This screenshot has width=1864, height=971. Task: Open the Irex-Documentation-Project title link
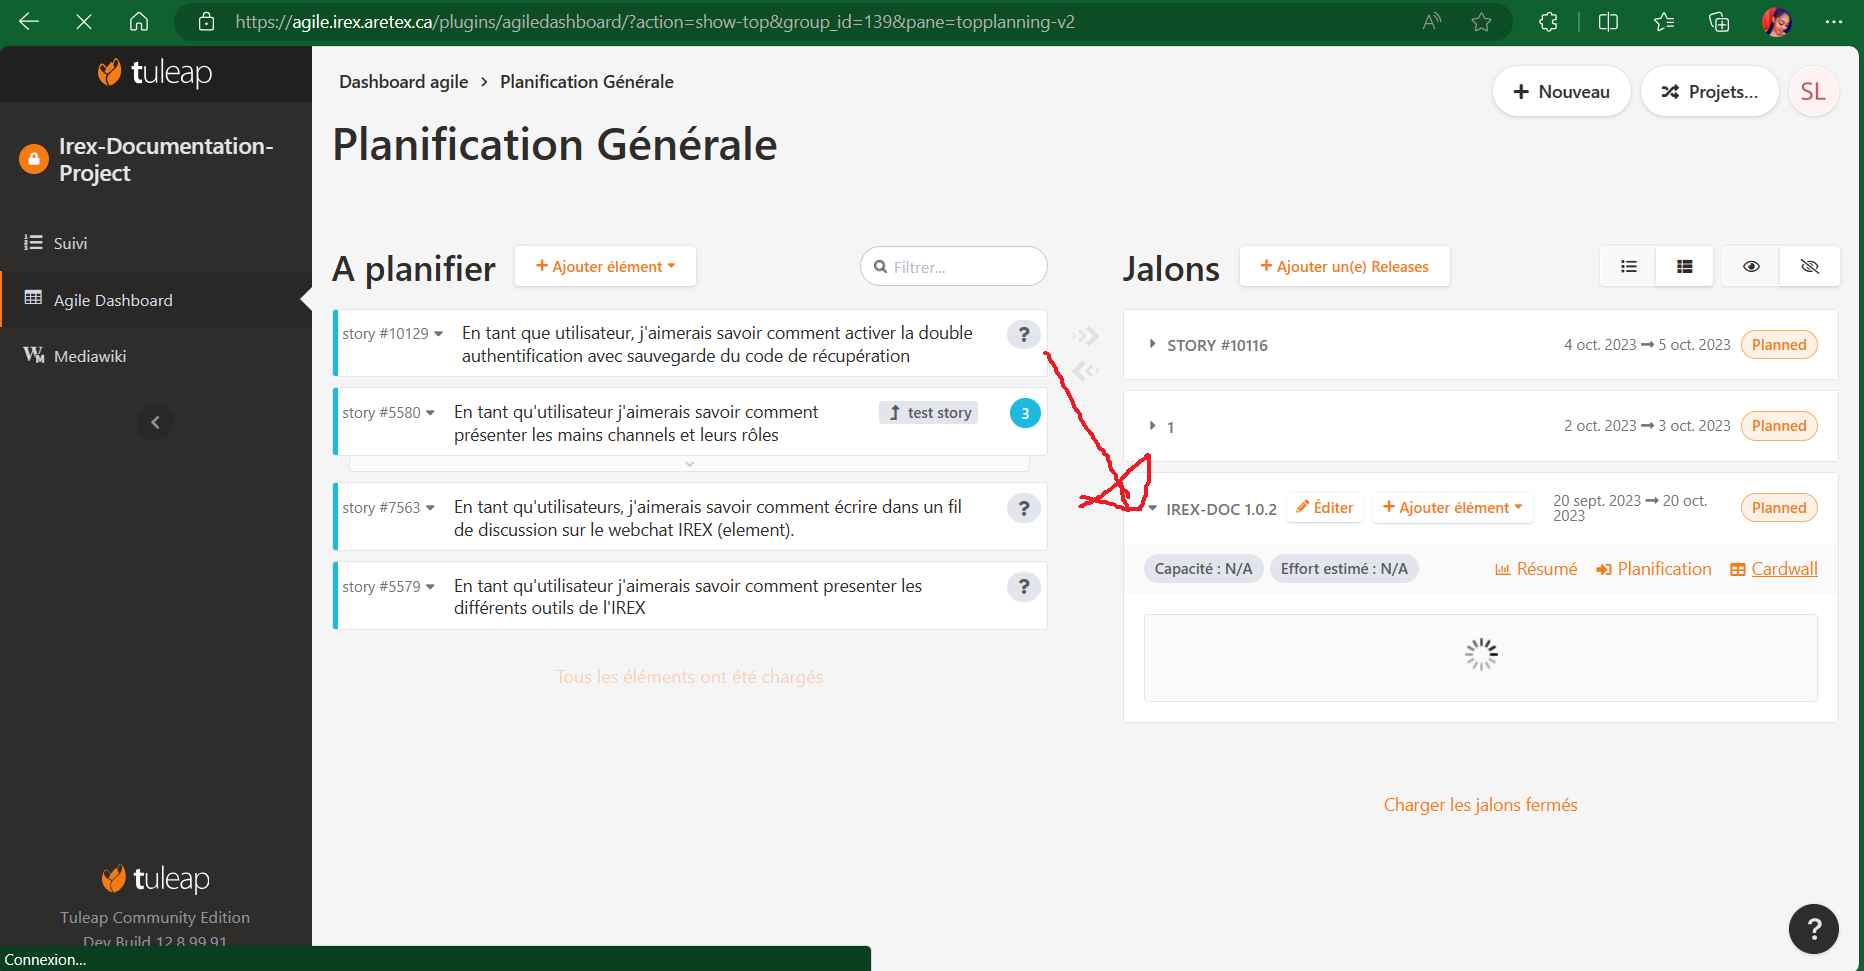(x=166, y=160)
